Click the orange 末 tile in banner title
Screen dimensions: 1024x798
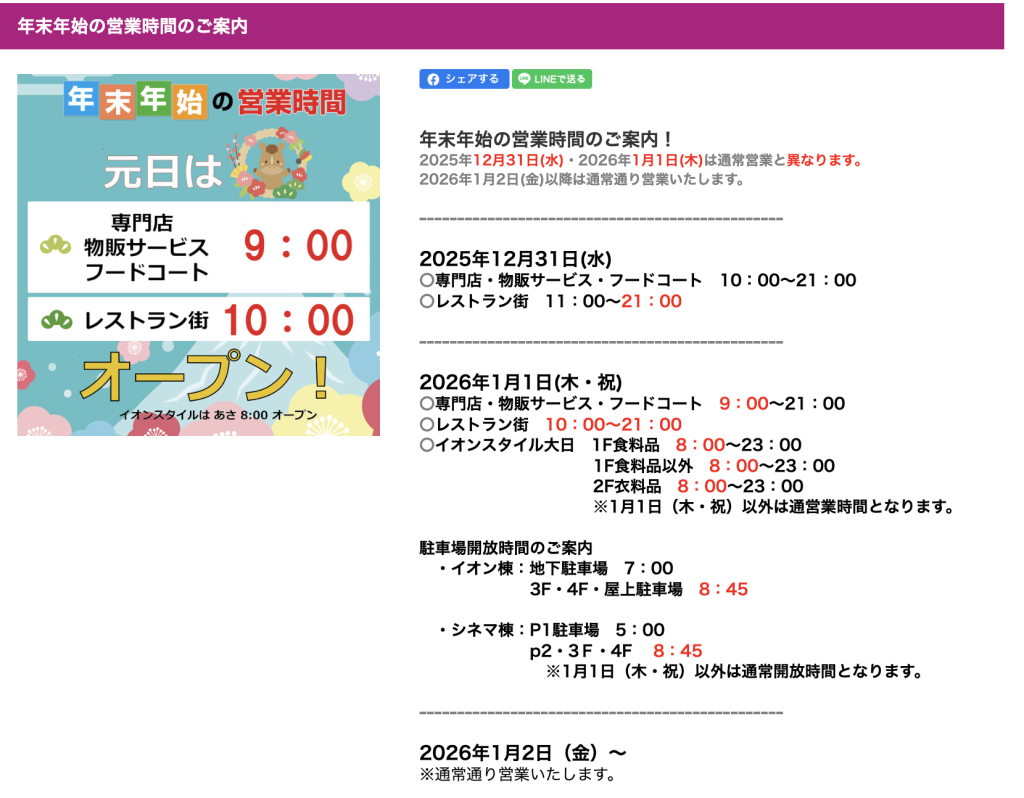116,101
